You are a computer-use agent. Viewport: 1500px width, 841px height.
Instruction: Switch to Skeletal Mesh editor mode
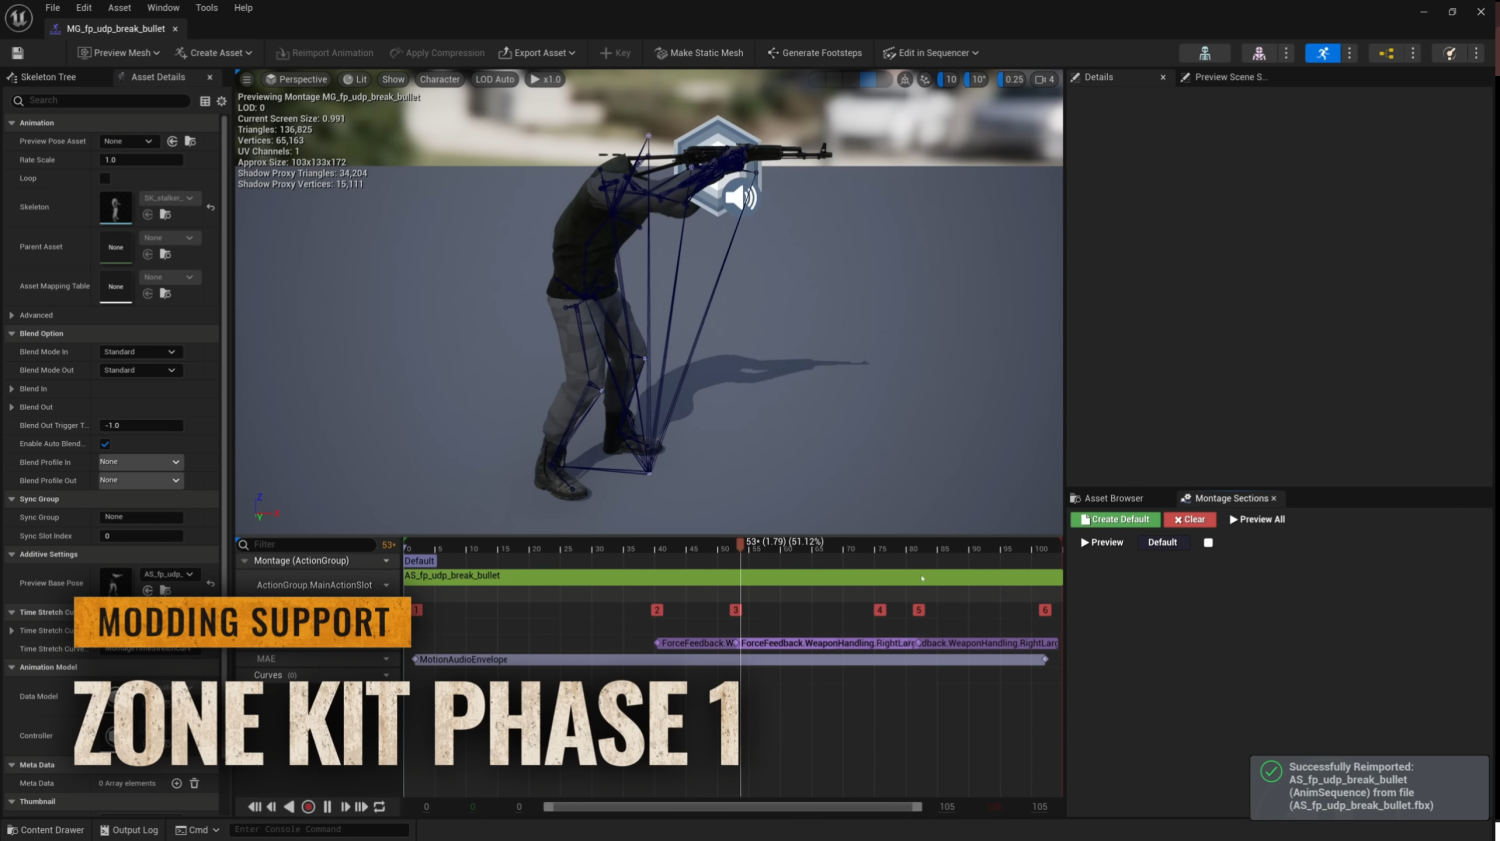click(1258, 53)
